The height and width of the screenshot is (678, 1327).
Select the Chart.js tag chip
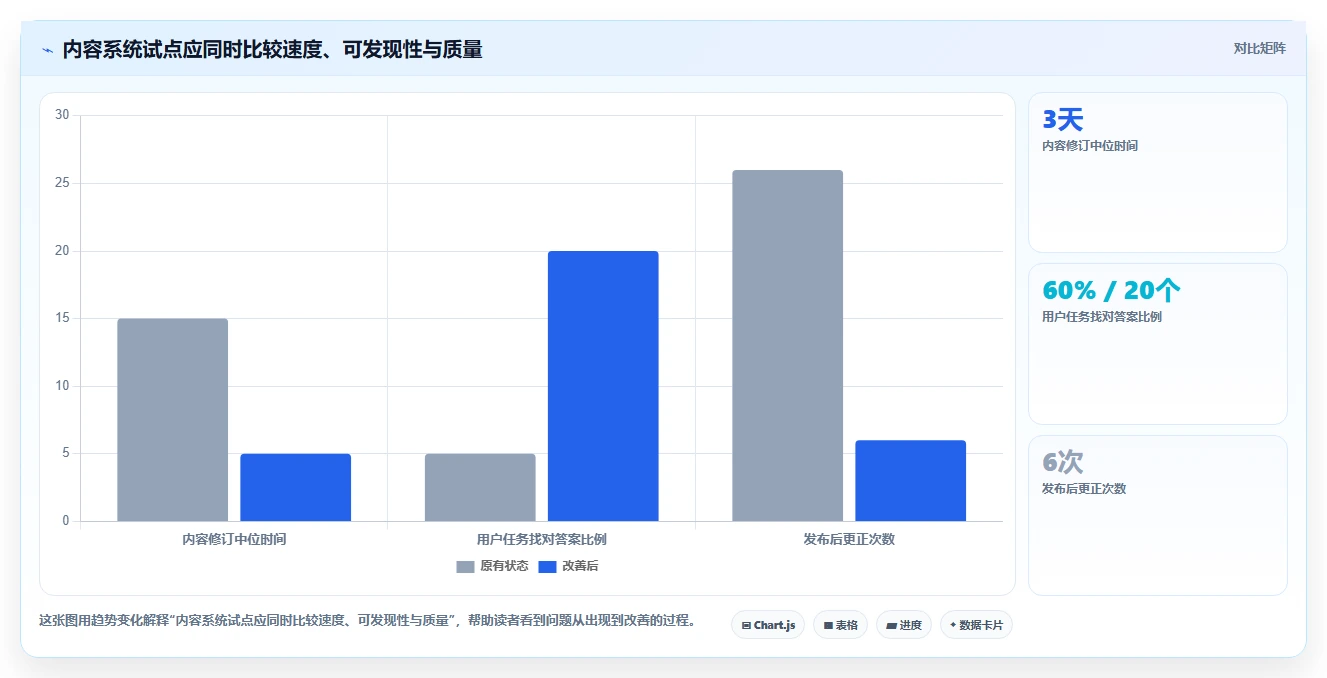tap(768, 625)
